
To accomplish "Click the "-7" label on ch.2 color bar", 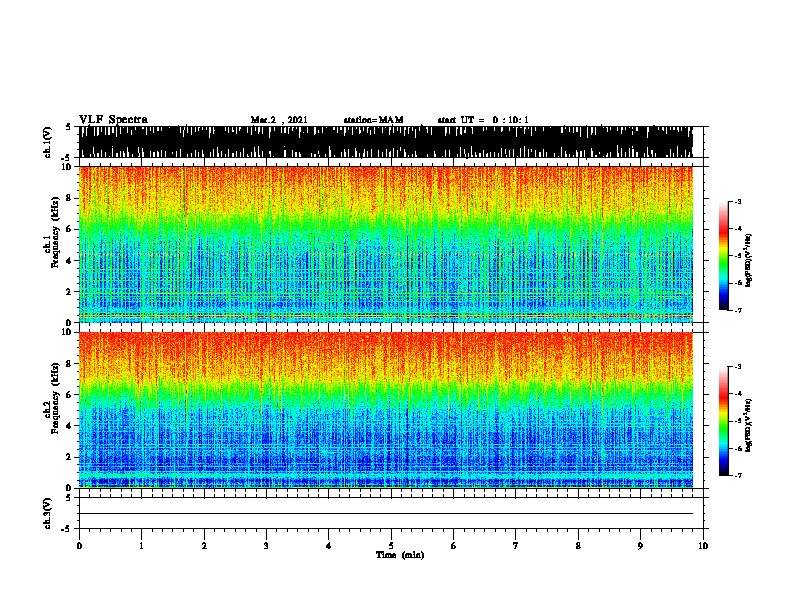I will pyautogui.click(x=738, y=476).
